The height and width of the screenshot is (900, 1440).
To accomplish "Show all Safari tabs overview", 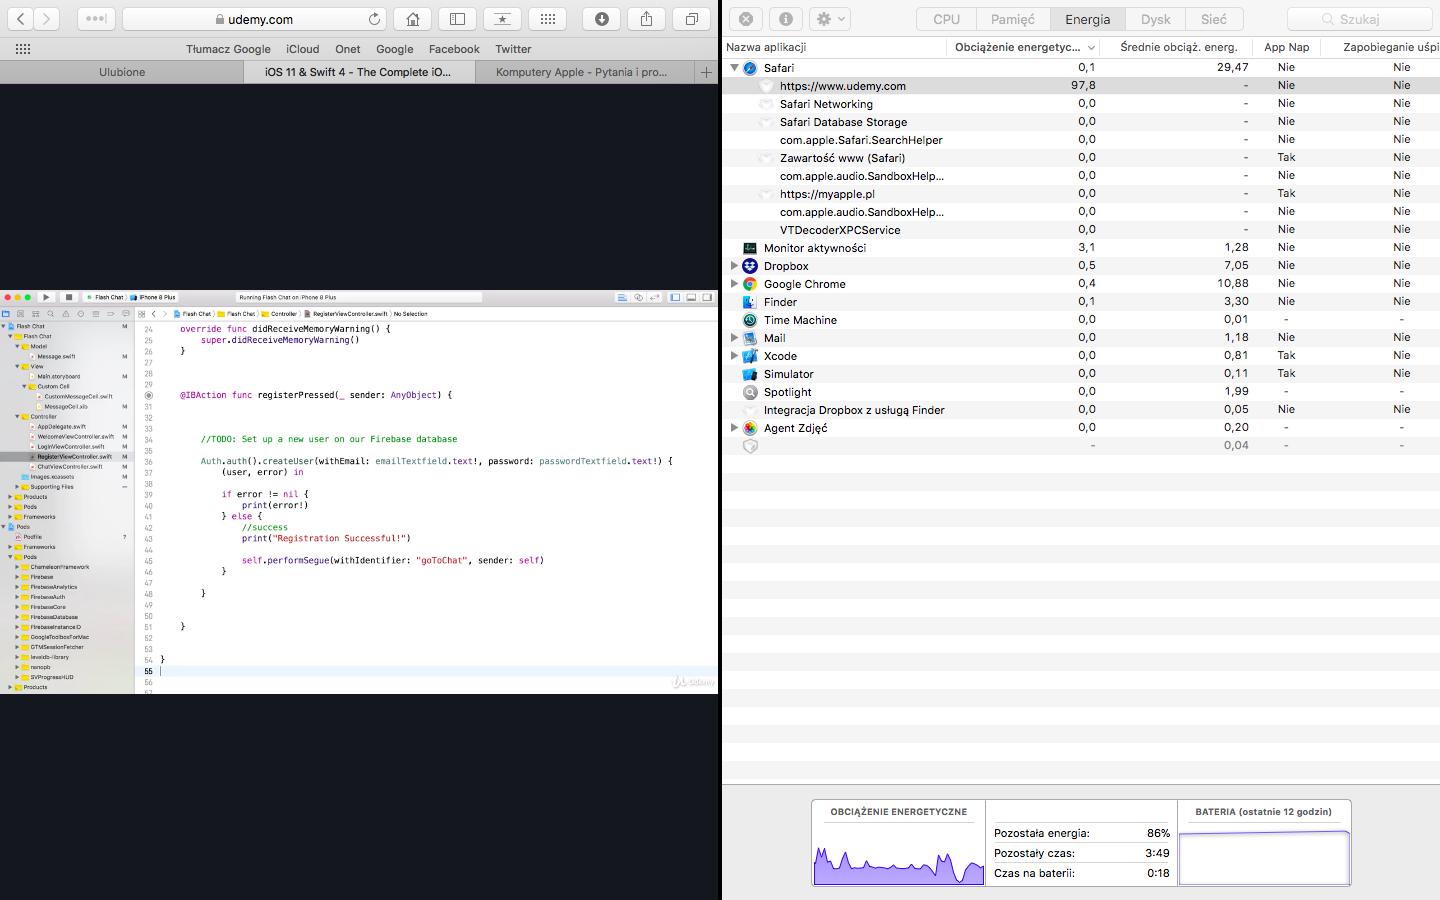I will [691, 19].
